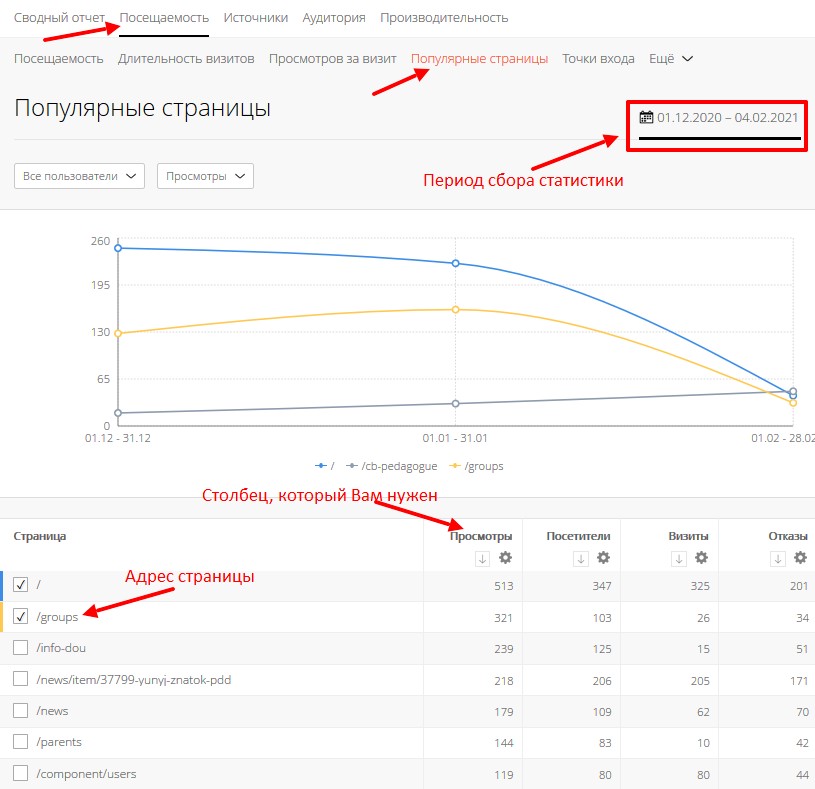Sort Посетители column with arrow icon

(581, 559)
